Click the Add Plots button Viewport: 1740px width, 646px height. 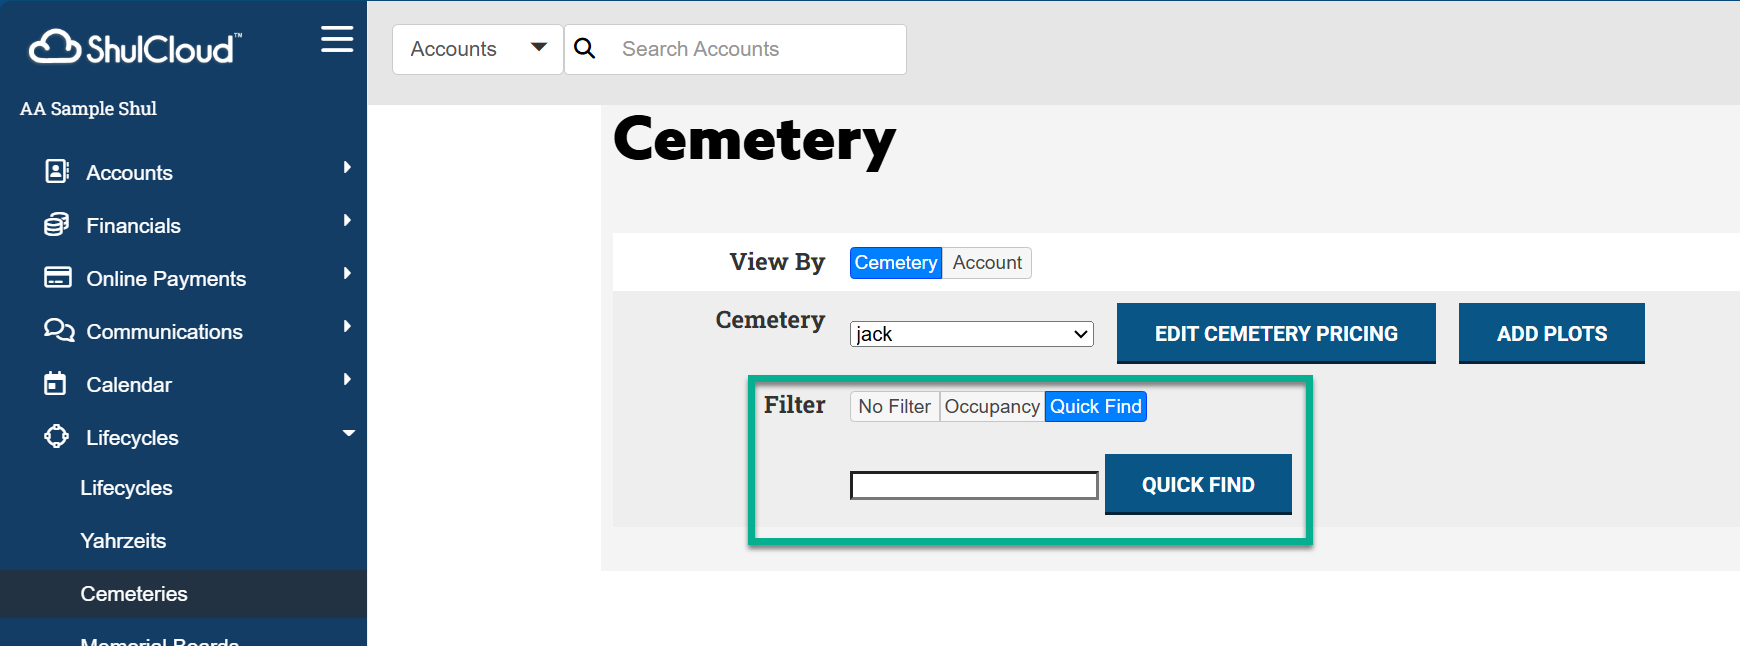(1551, 334)
